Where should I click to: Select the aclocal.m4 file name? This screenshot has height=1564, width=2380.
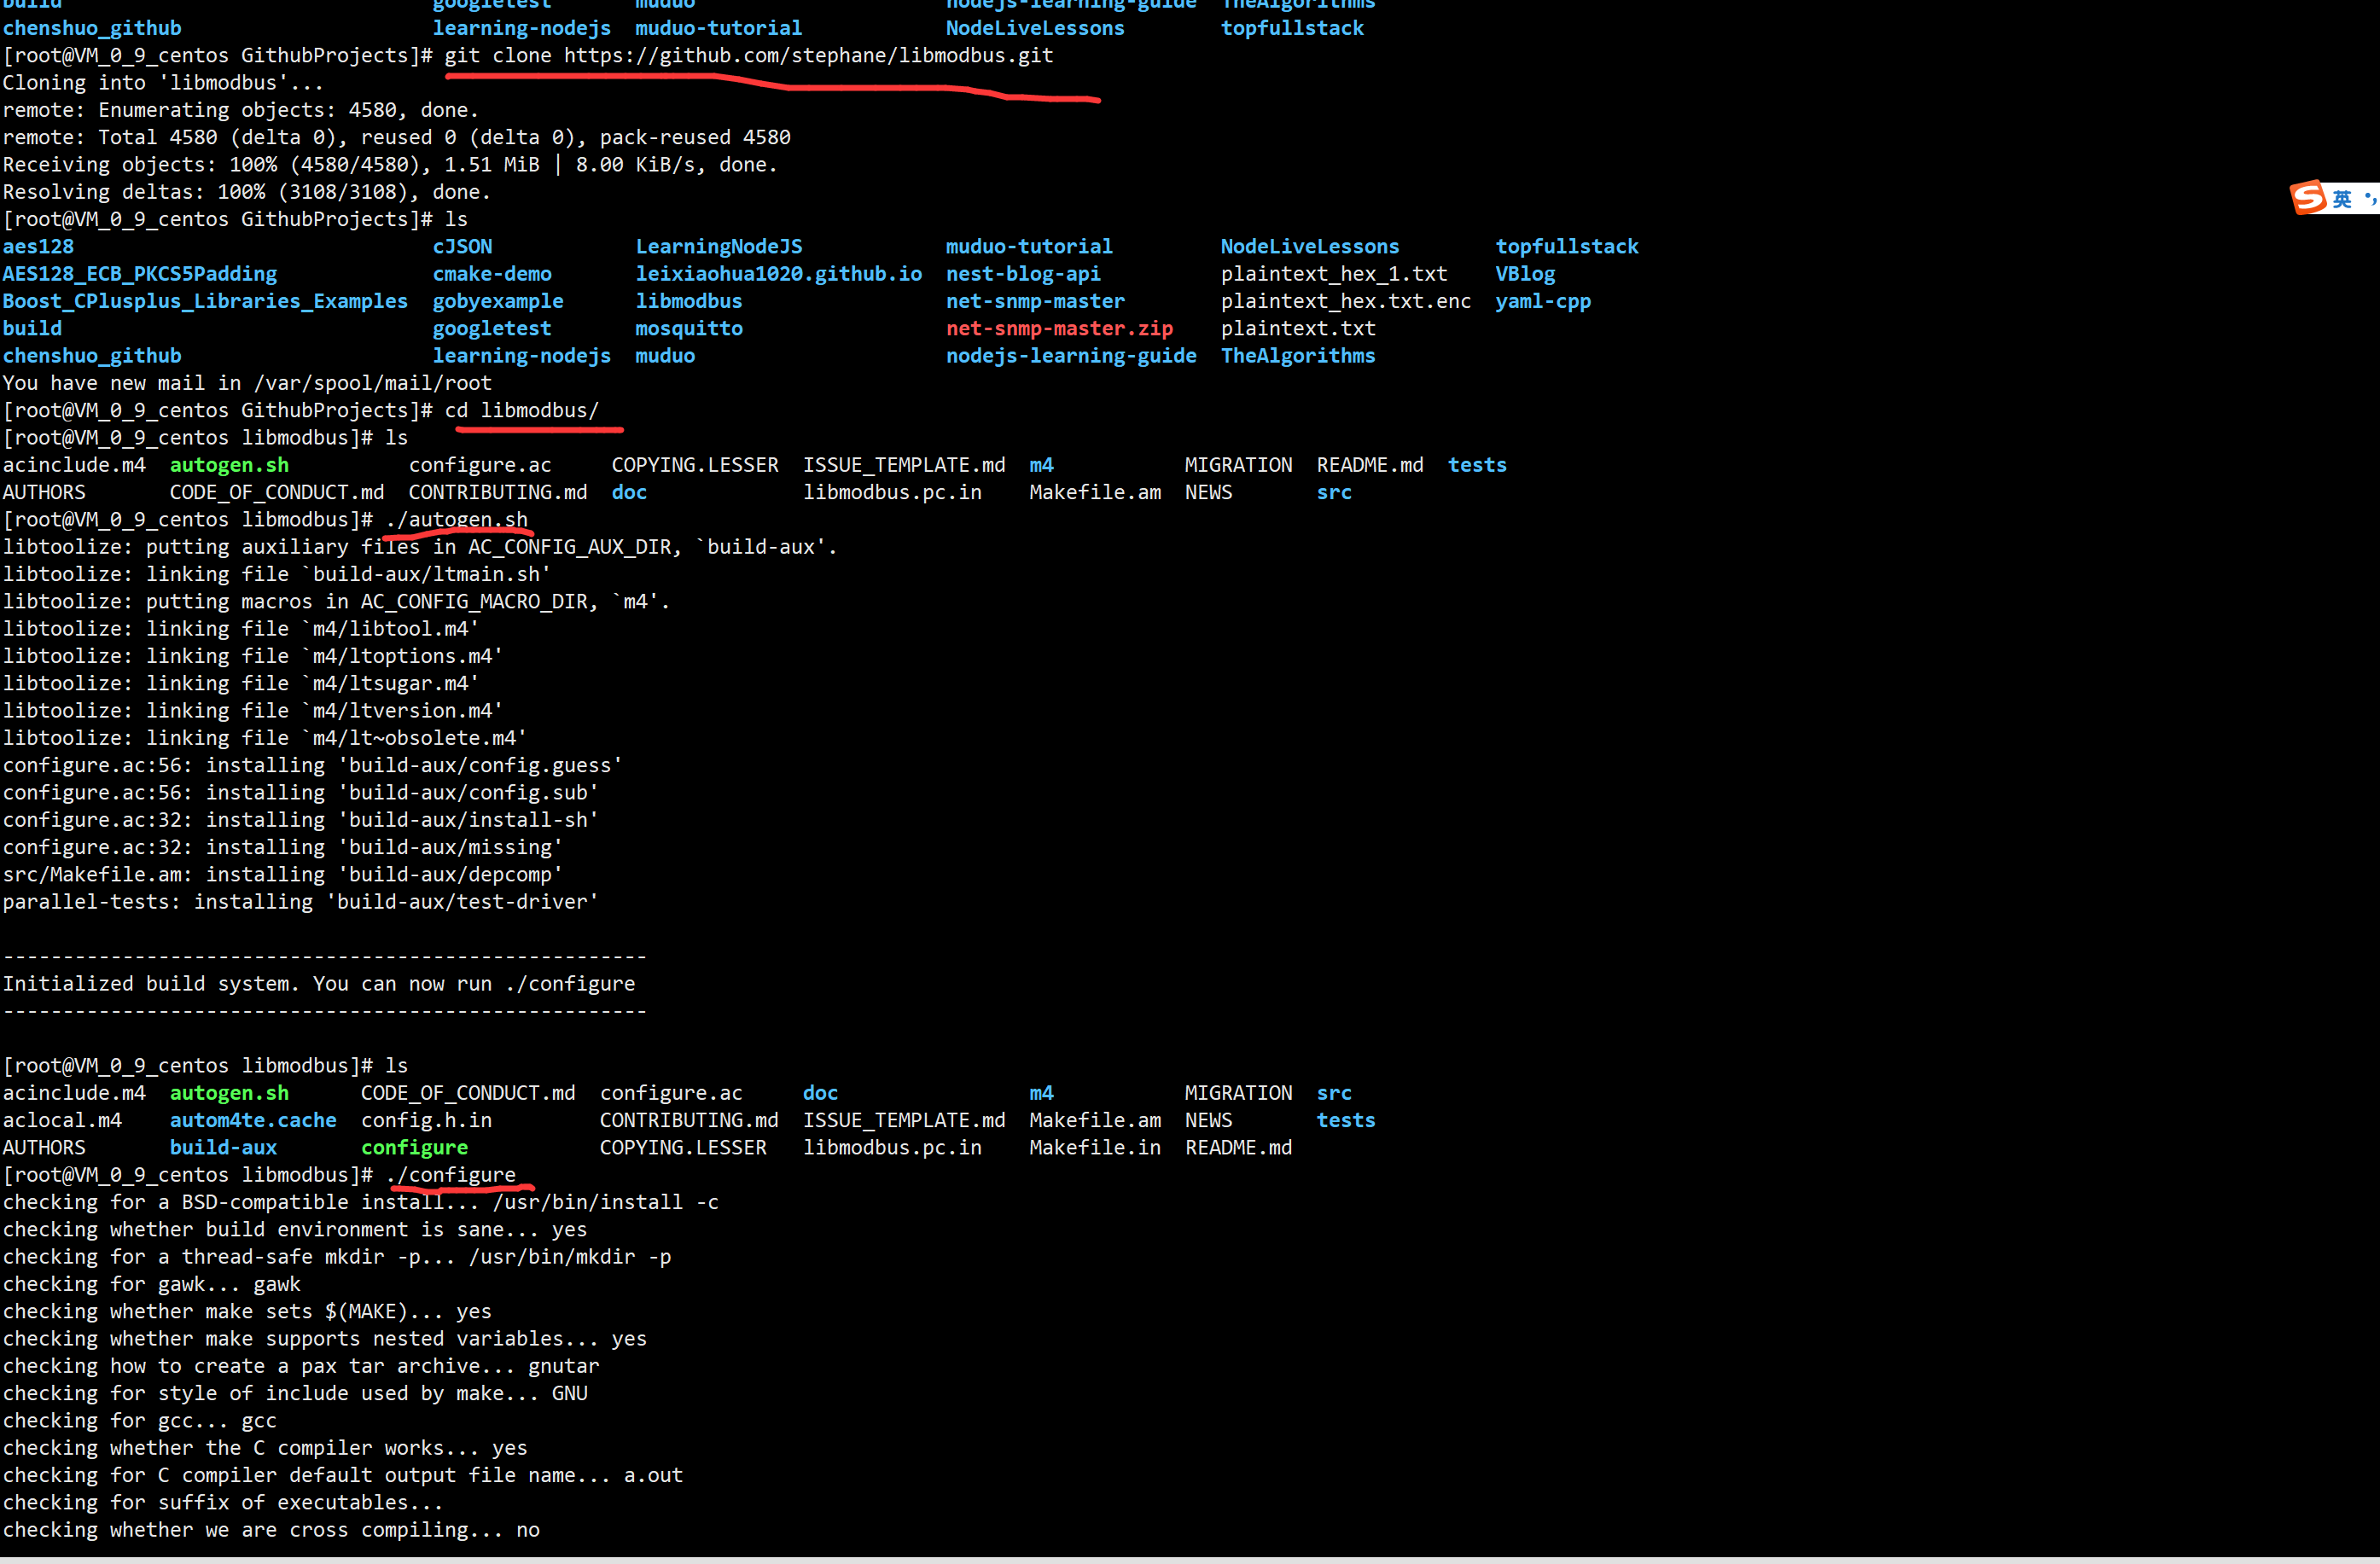[62, 1121]
